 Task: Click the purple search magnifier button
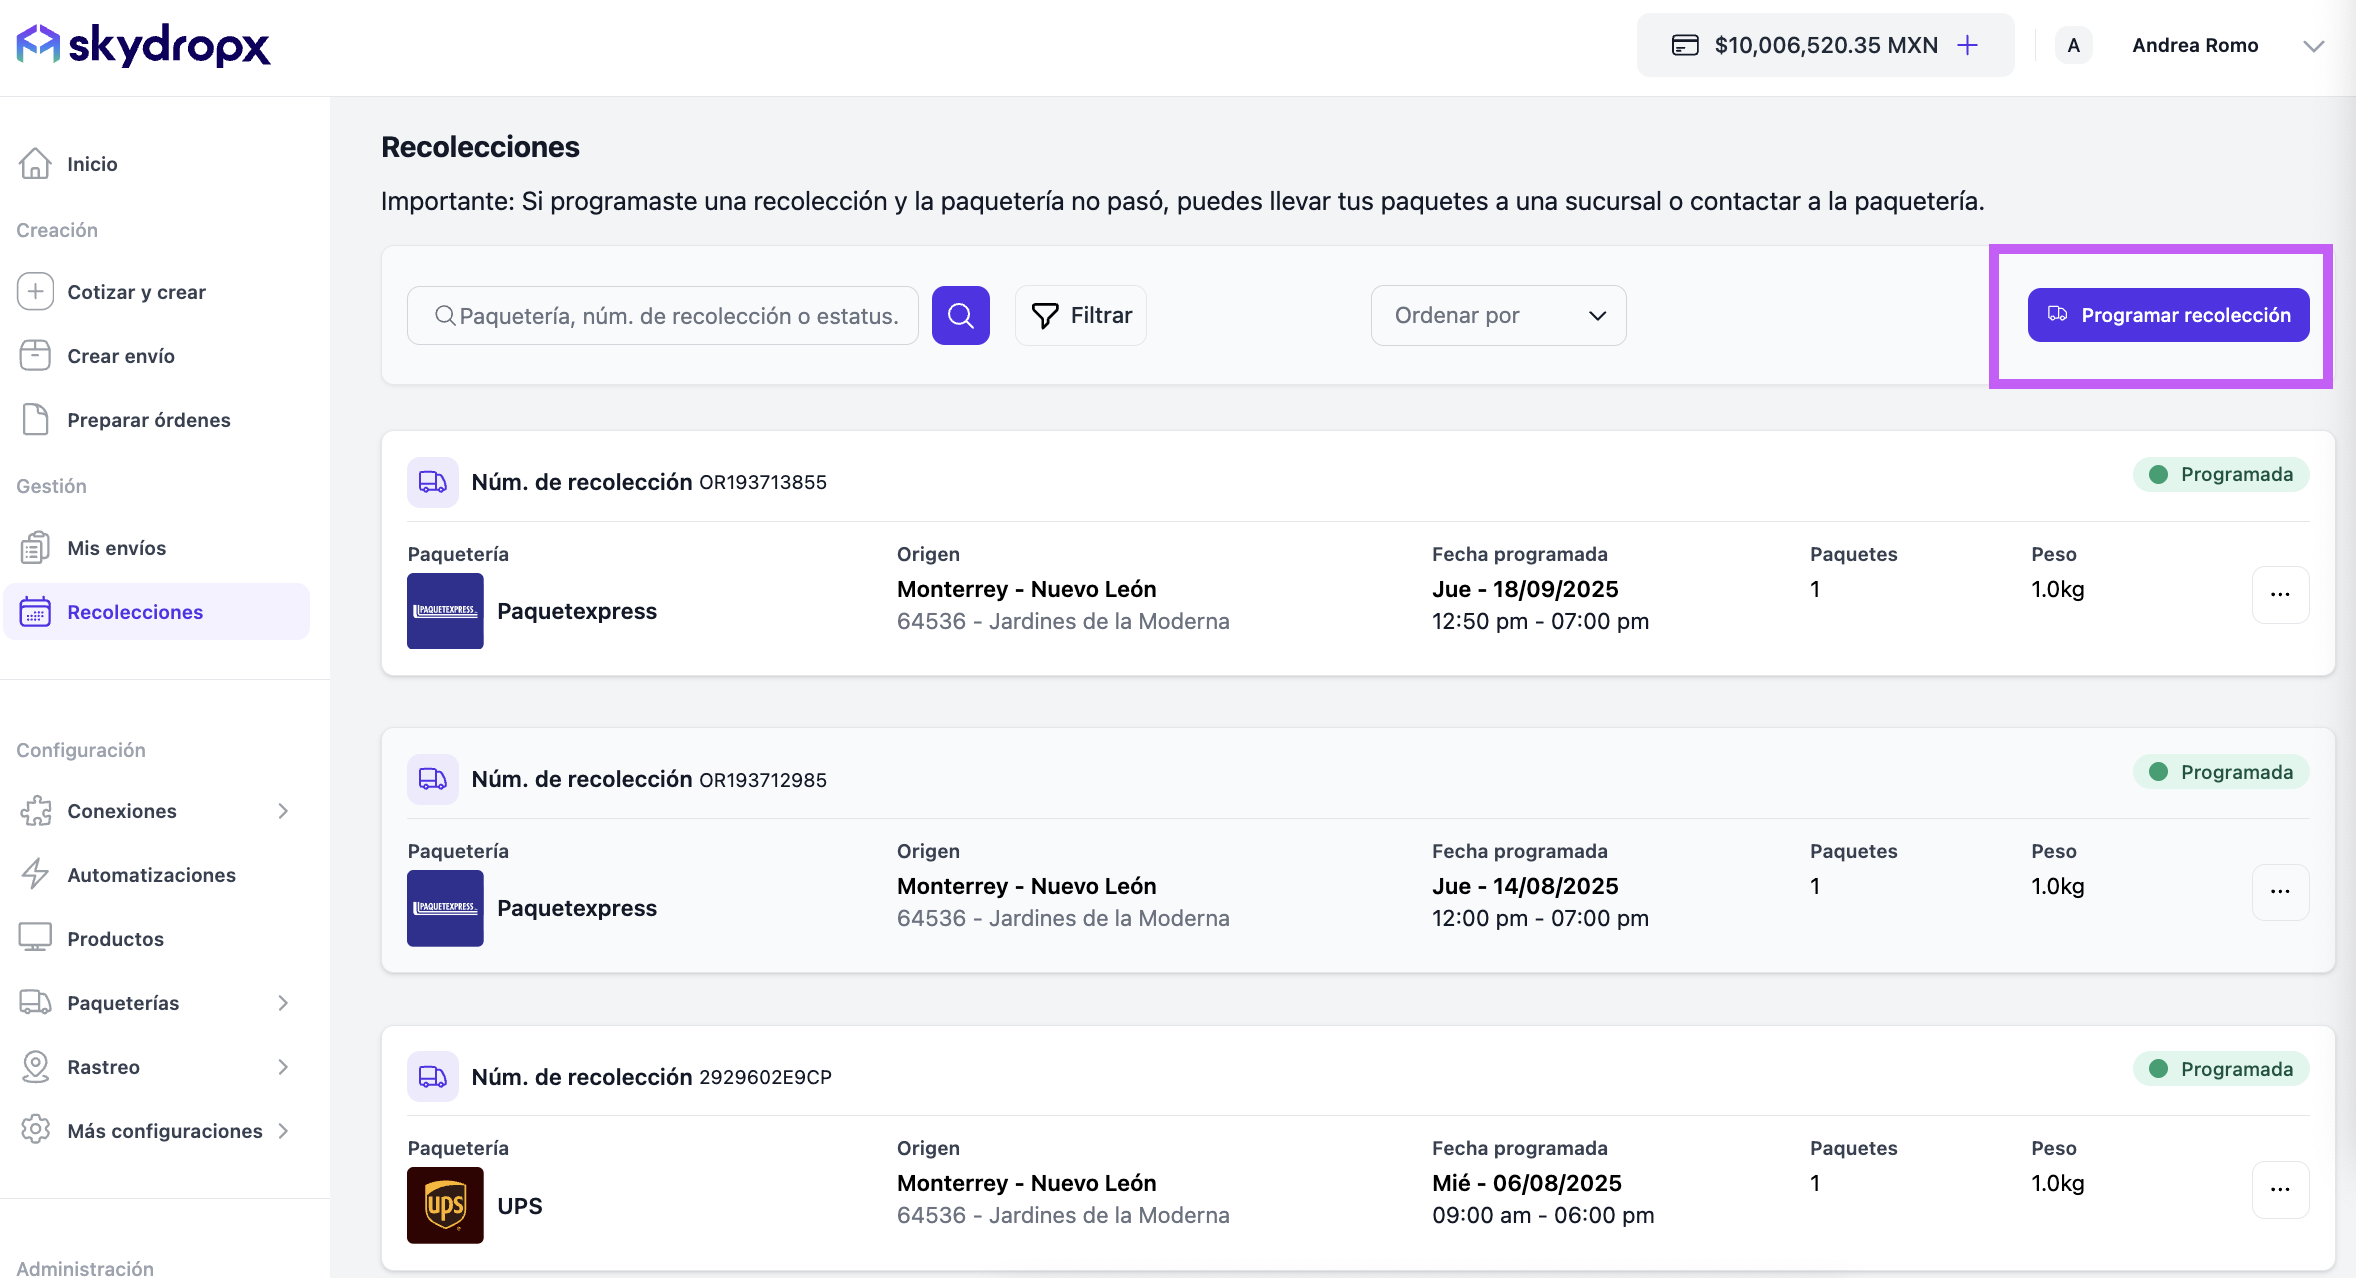[960, 315]
